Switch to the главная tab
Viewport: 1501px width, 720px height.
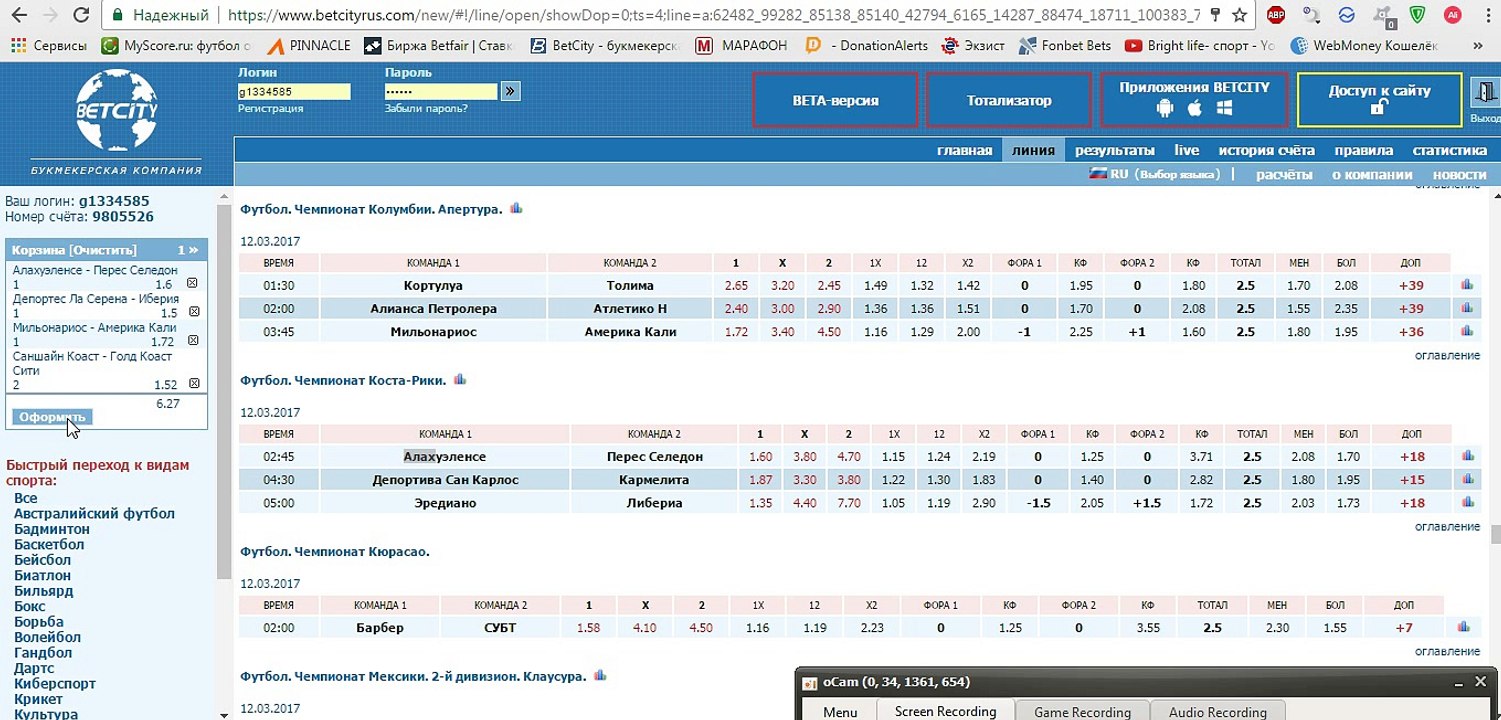coord(964,150)
